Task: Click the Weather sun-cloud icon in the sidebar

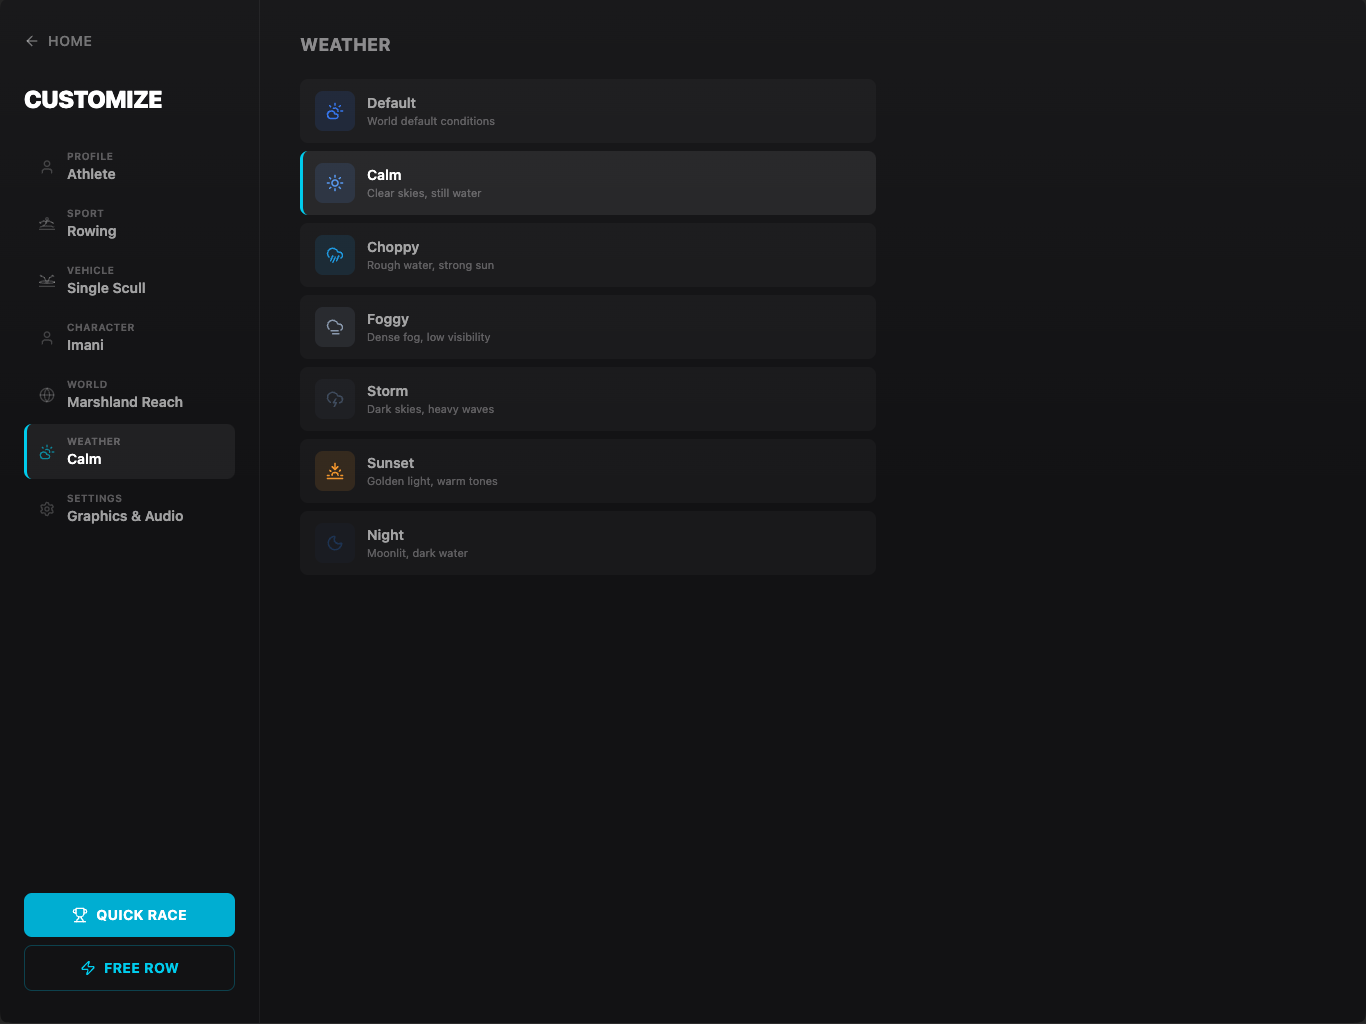Action: (47, 452)
